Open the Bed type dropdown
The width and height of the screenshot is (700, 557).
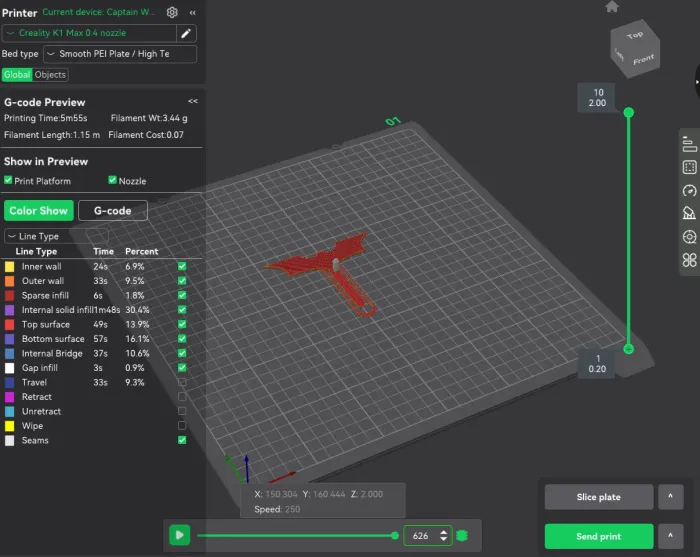(x=120, y=54)
